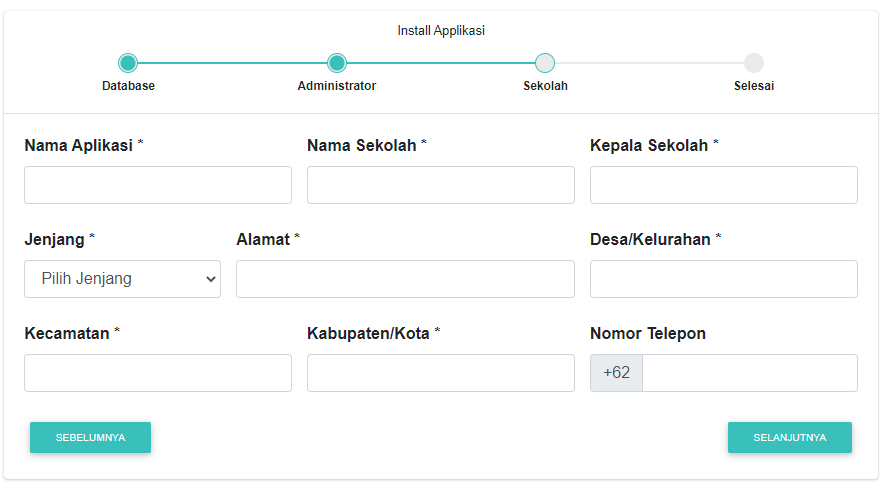Screen dimensions: 888x487
Task: Click the Administrator step circle indicator
Action: (337, 63)
